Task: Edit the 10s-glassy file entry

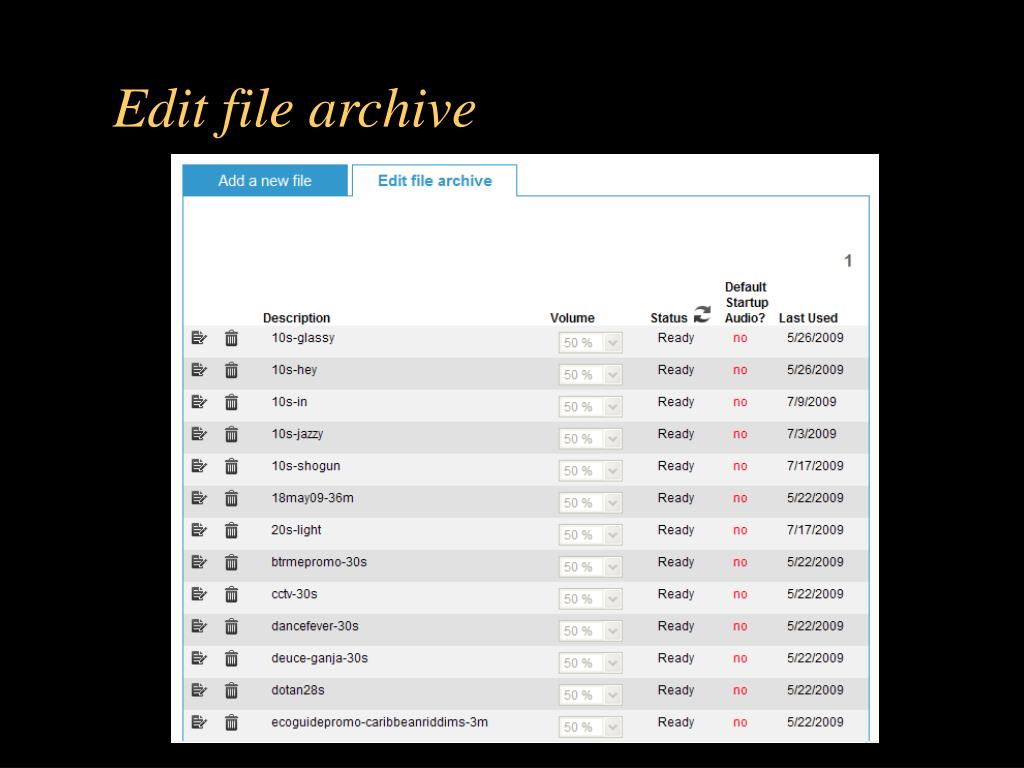Action: coord(199,338)
